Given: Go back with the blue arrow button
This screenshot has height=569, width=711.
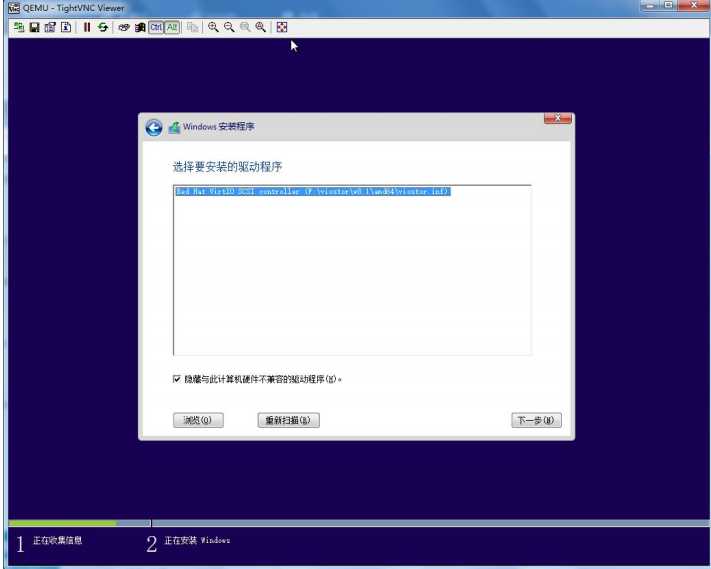Looking at the screenshot, I should tap(154, 127).
